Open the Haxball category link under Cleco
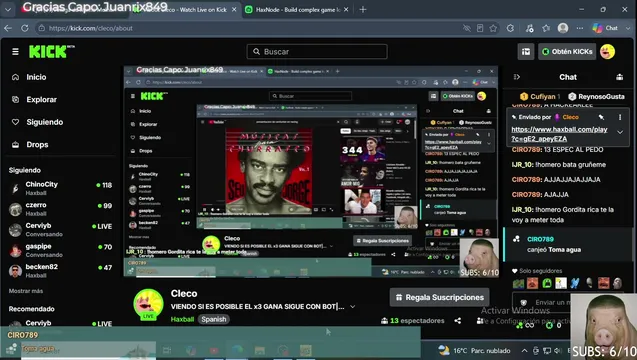The width and height of the screenshot is (637, 360). [182, 319]
